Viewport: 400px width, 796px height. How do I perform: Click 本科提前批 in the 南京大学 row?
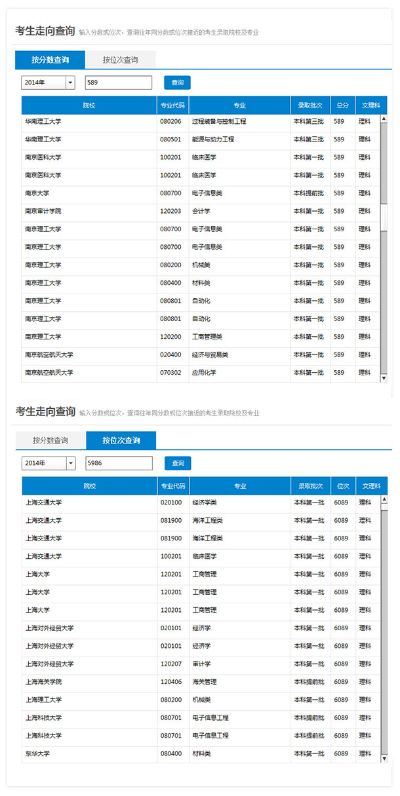click(309, 193)
